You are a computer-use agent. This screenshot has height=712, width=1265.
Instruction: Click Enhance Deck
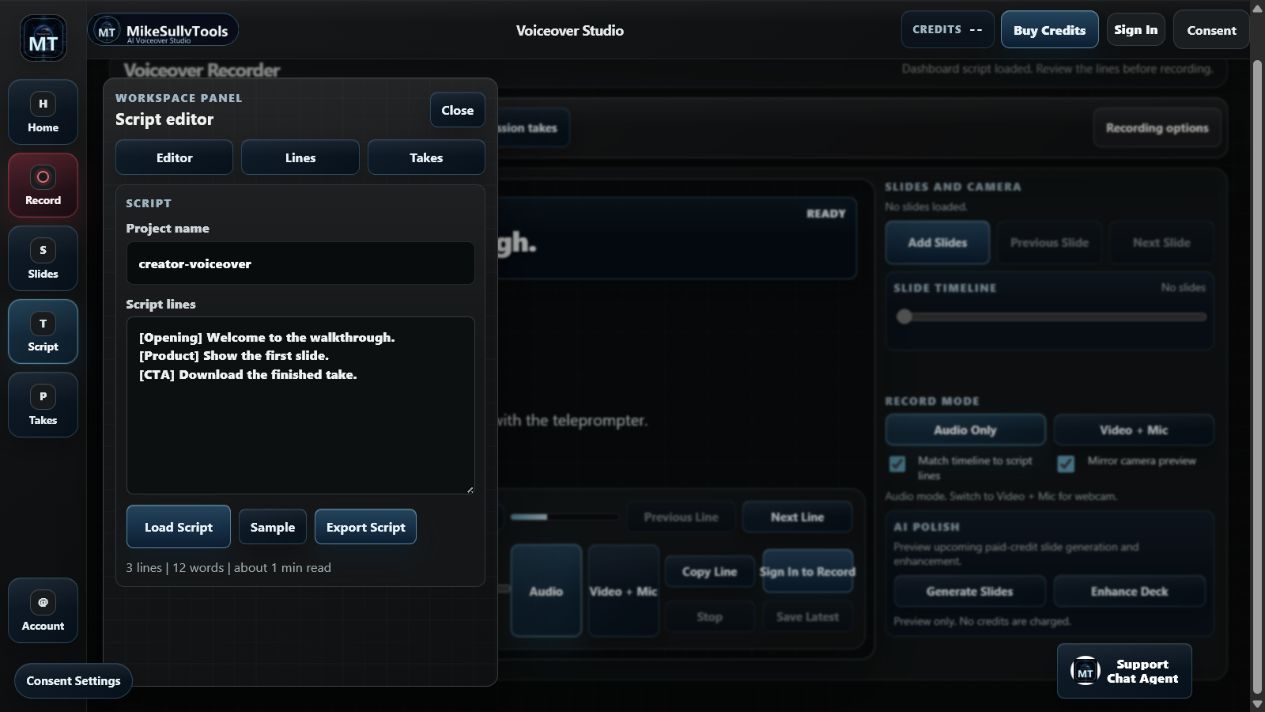pos(1129,591)
